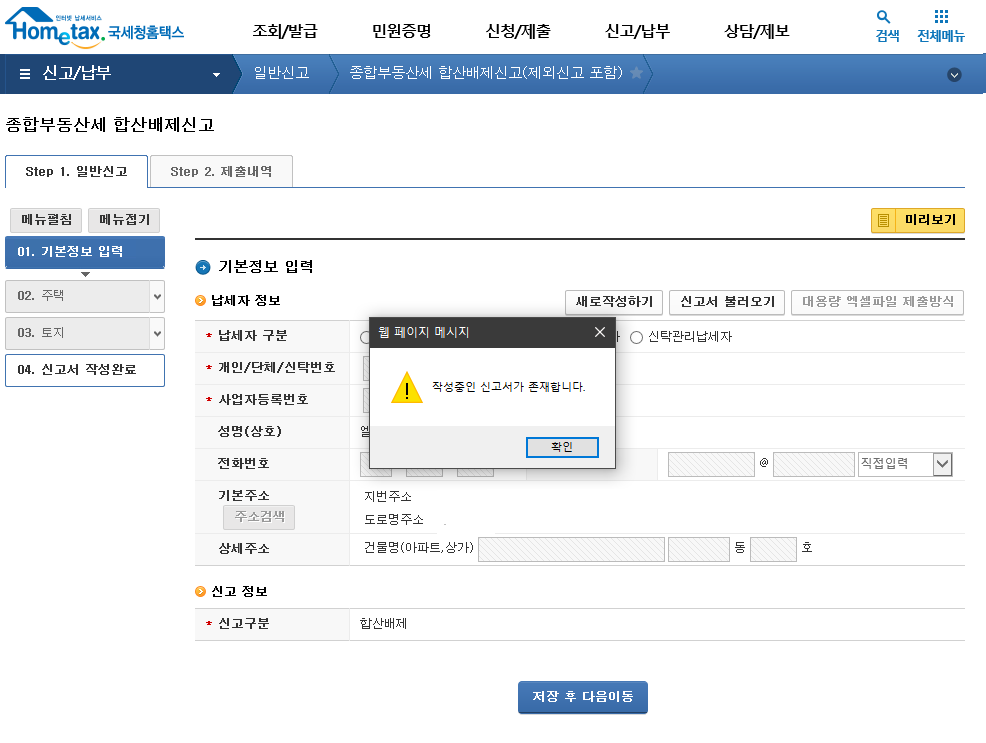
Task: Select 03. 토지 in side menu
Action: [77, 333]
